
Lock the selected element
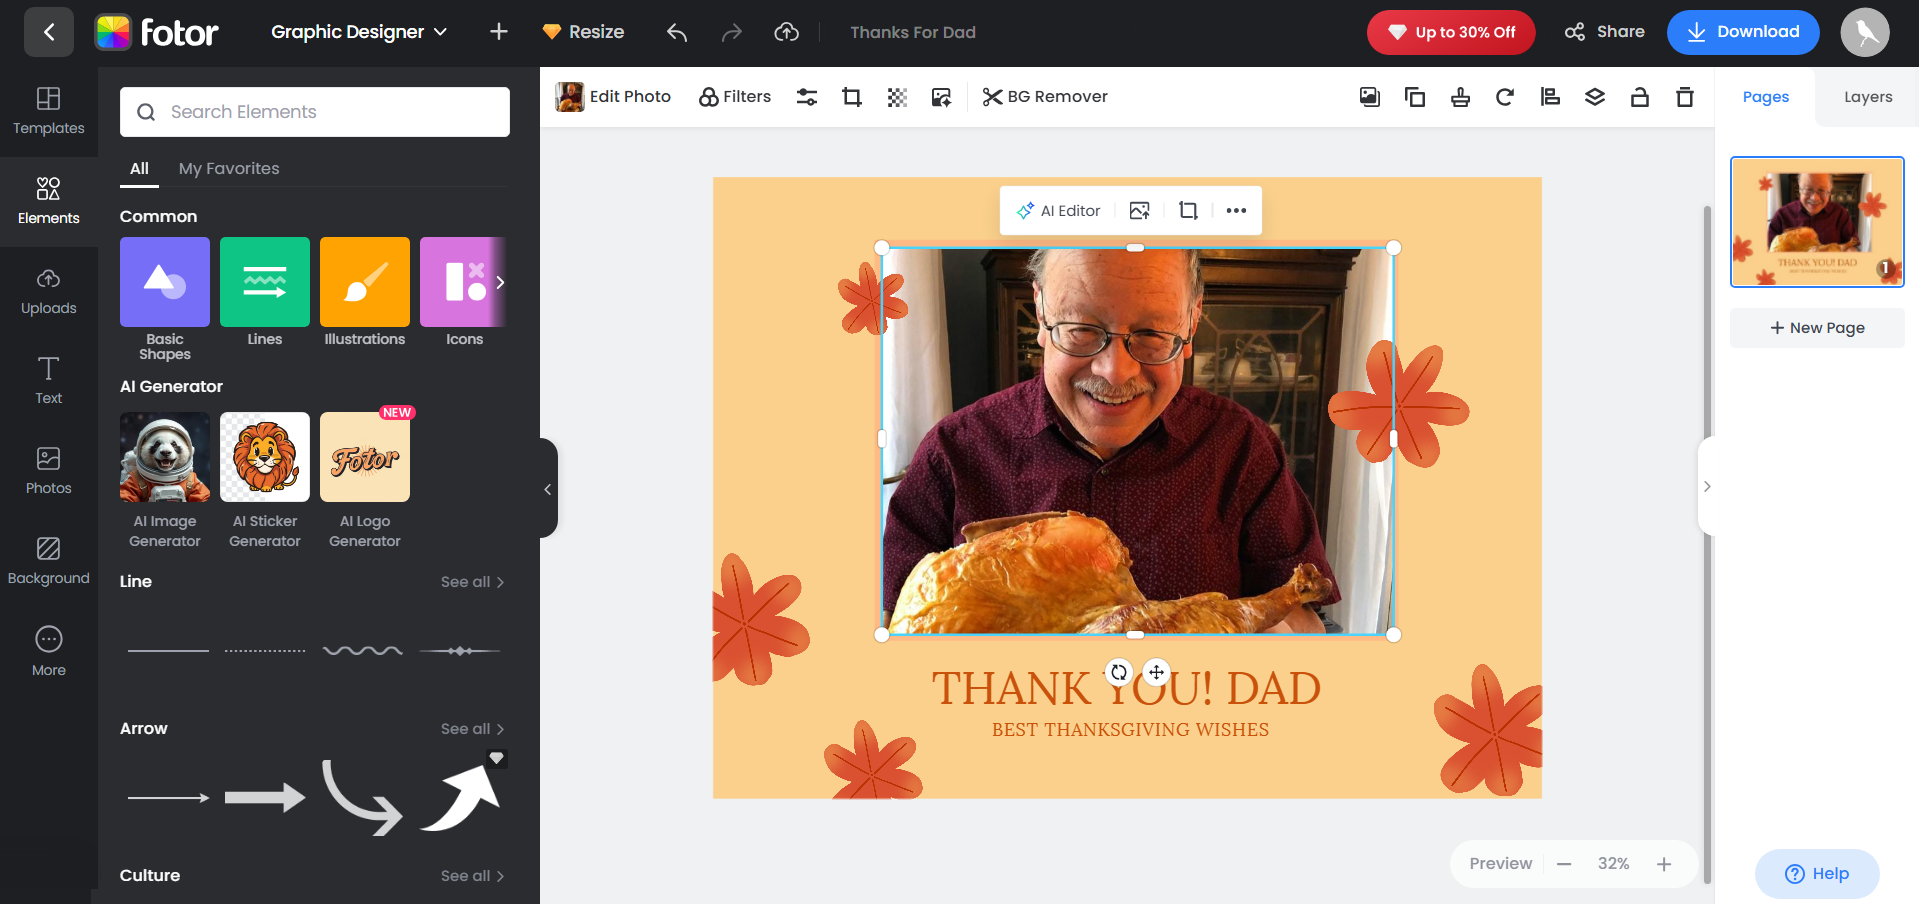[x=1640, y=97]
